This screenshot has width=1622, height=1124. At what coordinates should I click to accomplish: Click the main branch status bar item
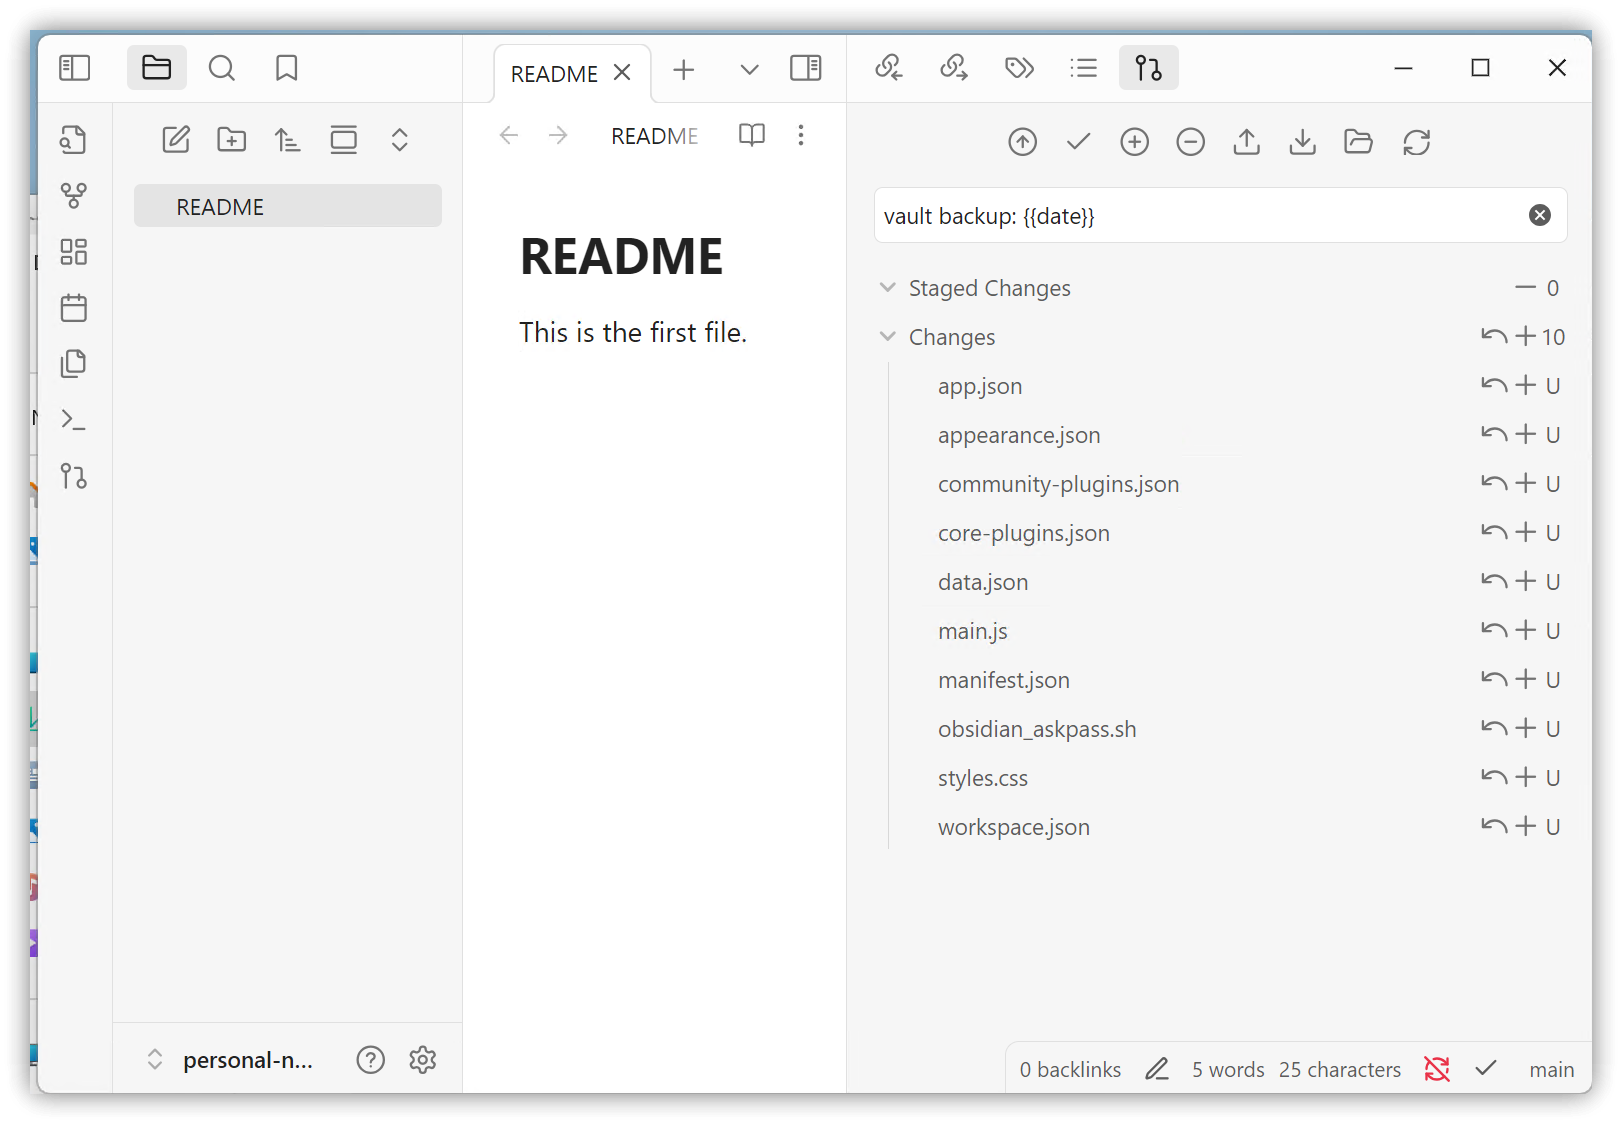click(x=1552, y=1070)
